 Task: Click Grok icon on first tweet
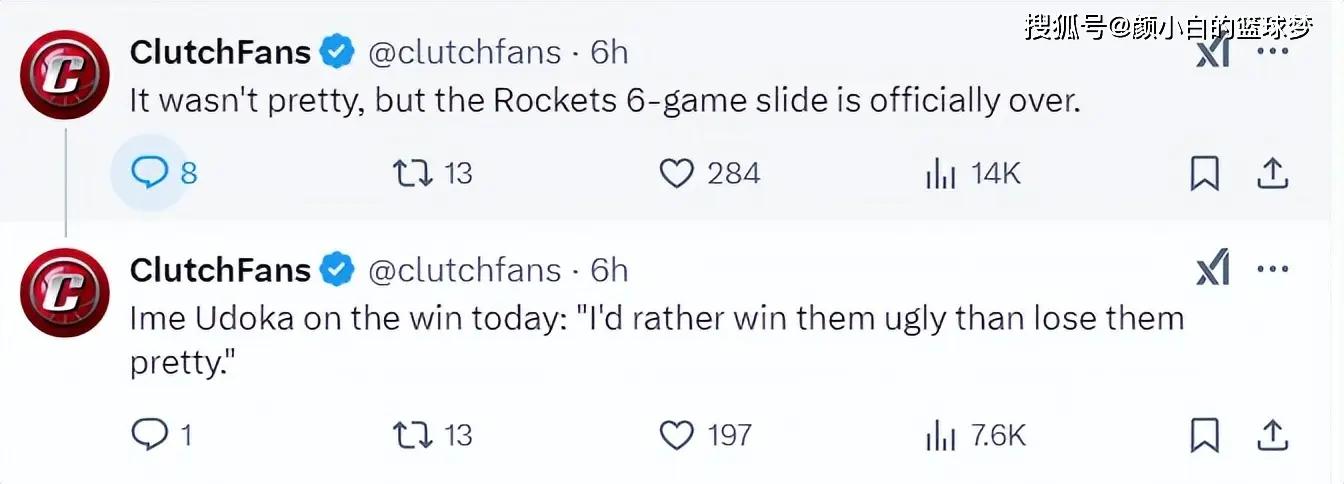point(1212,52)
